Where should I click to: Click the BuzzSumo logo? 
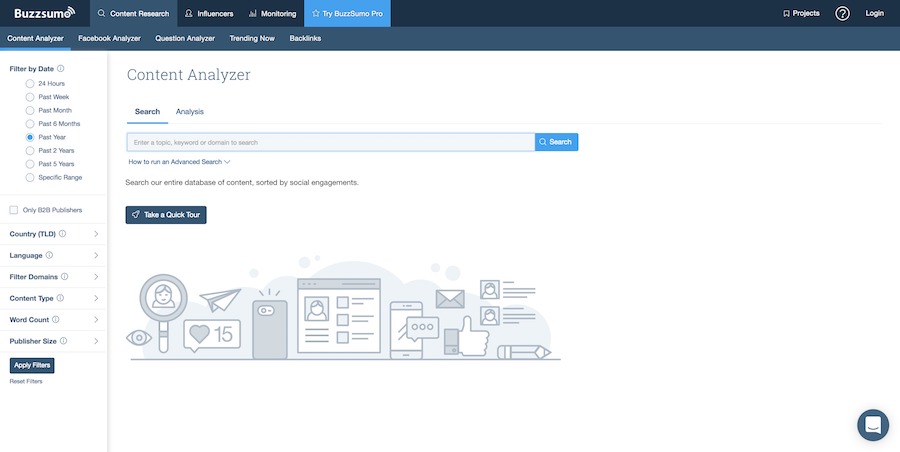point(45,13)
